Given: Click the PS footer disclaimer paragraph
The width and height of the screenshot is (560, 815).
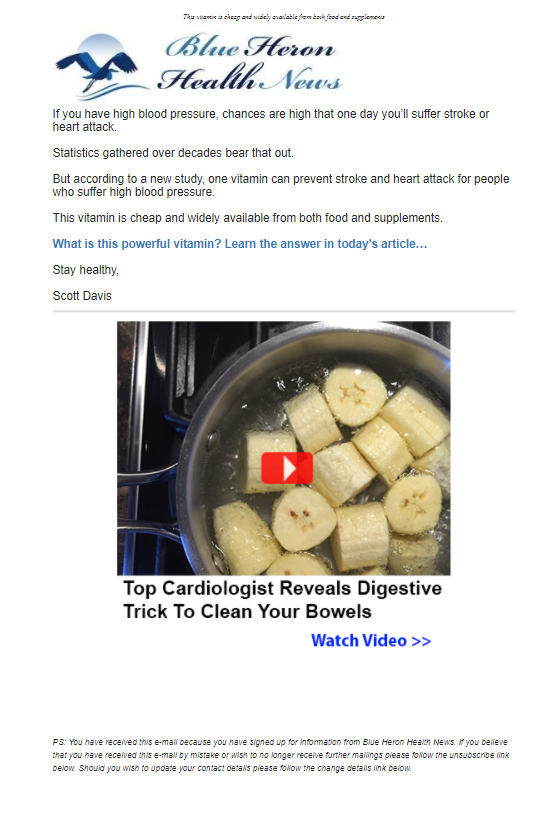Looking at the screenshot, I should pos(281,755).
